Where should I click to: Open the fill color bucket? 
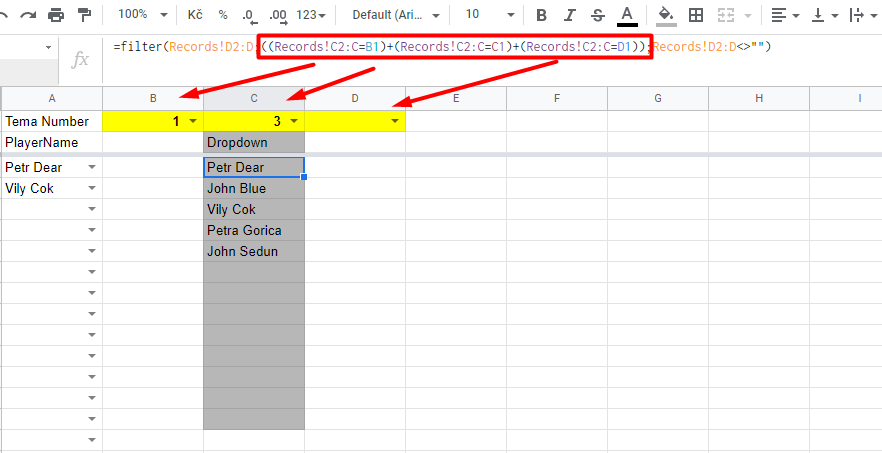tap(667, 16)
